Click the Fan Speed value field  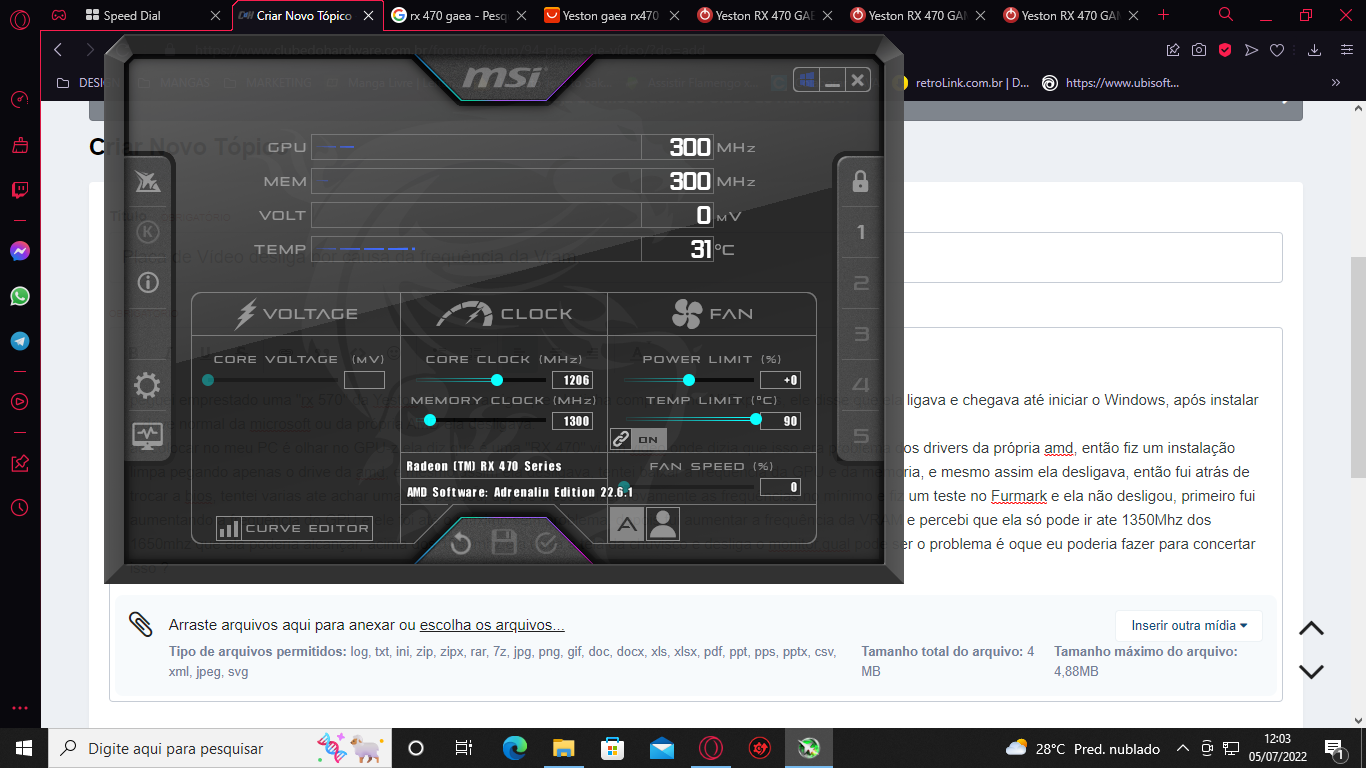pos(780,487)
